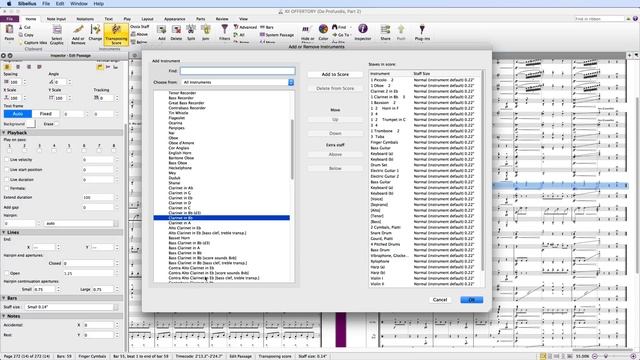Image resolution: width=640 pixels, height=360 pixels.
Task: Click the Split bars icon
Action: click(x=191, y=30)
